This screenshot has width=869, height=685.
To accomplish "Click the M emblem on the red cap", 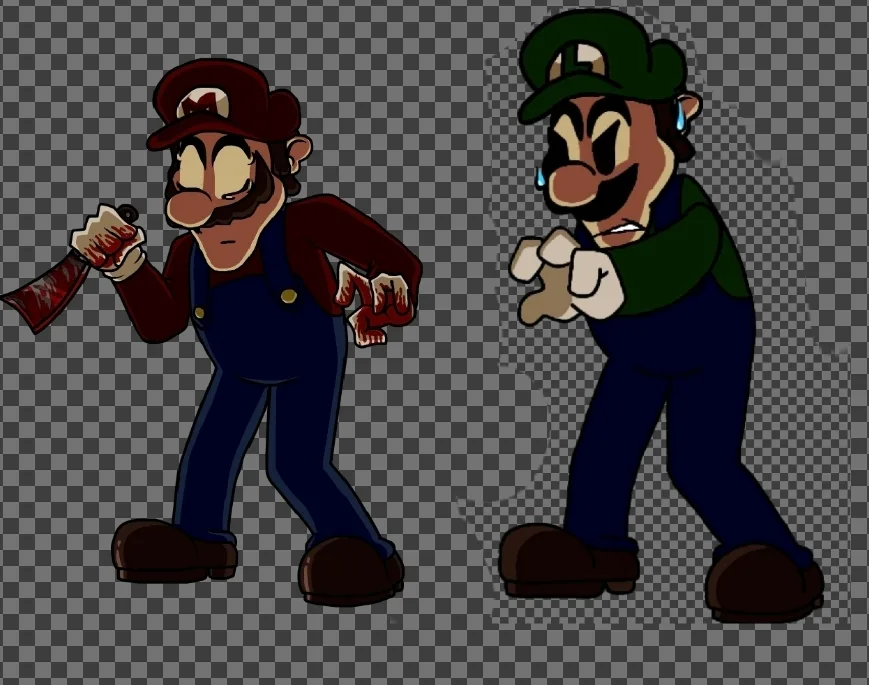I will pos(203,104).
